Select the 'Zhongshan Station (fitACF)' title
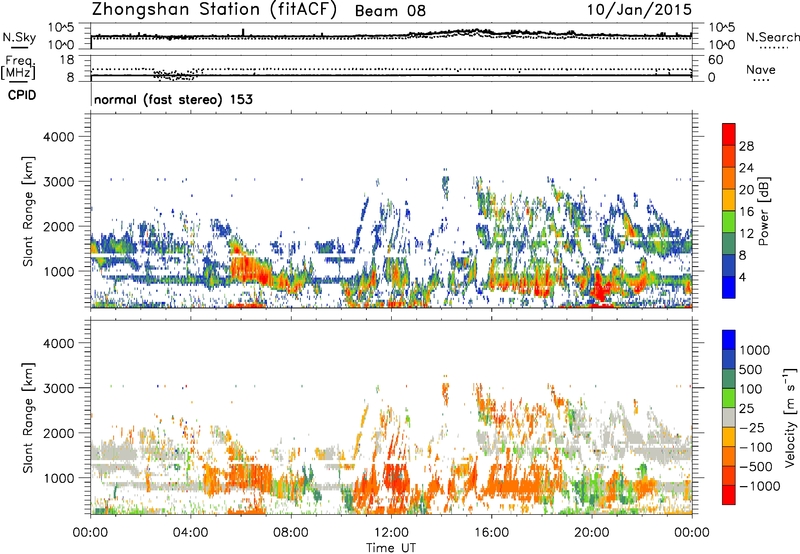Viewport: 800px width, 554px height. [x=214, y=10]
